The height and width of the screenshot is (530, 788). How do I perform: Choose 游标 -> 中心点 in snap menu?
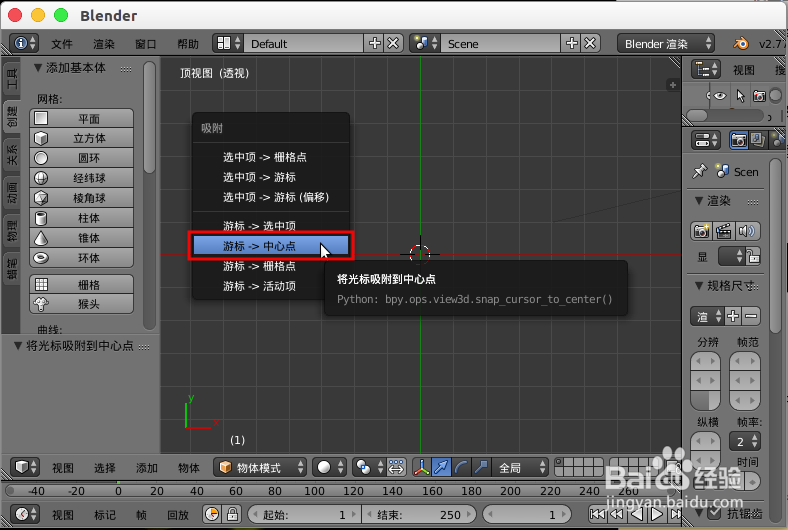(271, 246)
